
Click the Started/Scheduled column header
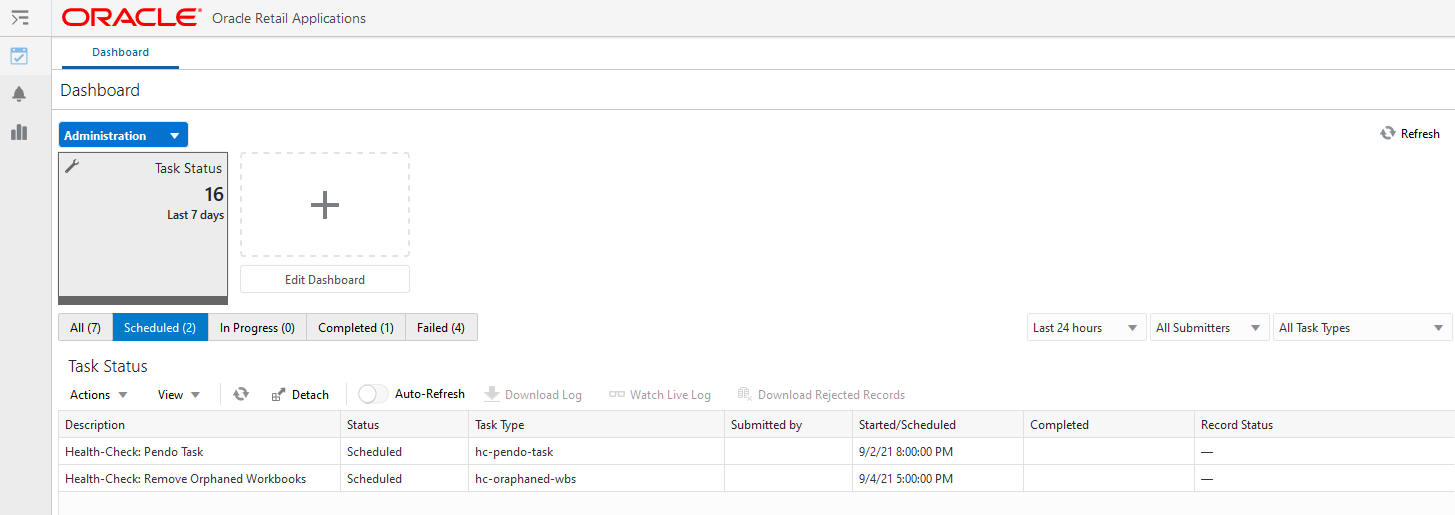click(x=938, y=424)
